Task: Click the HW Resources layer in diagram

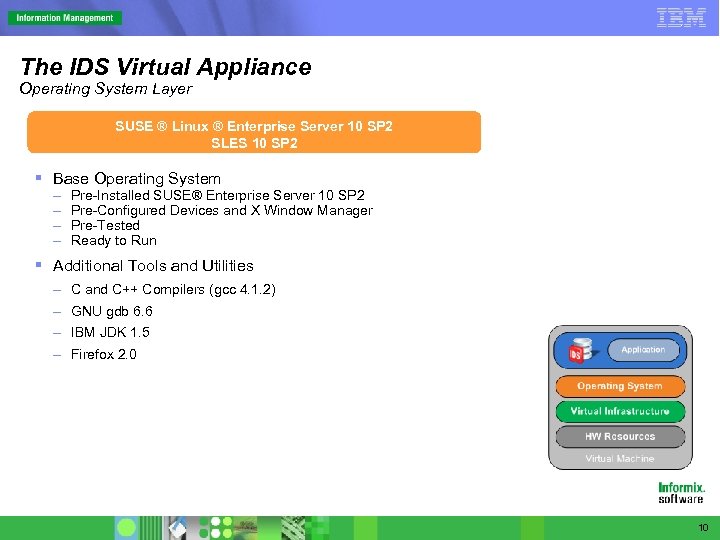Action: point(620,437)
